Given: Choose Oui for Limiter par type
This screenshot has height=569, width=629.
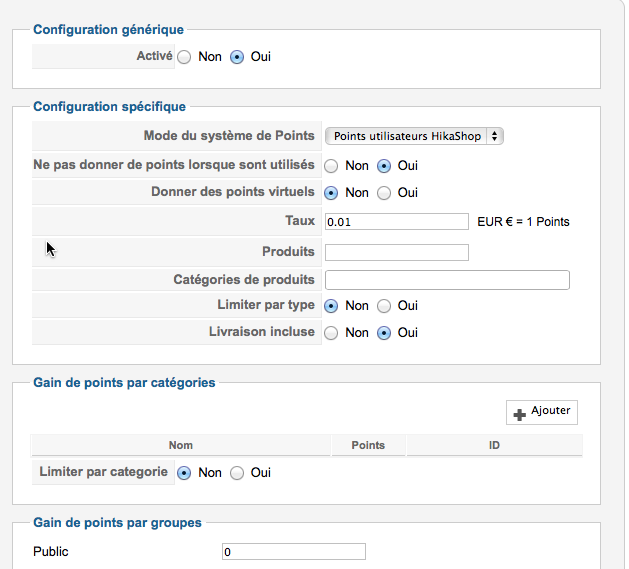Looking at the screenshot, I should pos(383,306).
